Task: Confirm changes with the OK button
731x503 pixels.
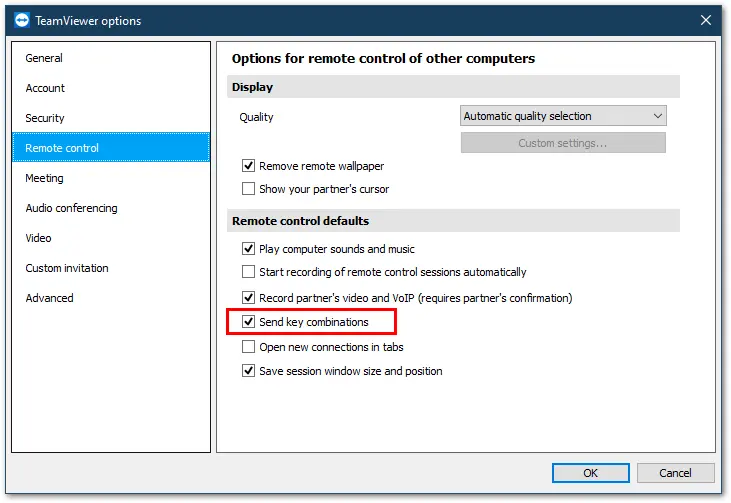Action: click(x=590, y=473)
